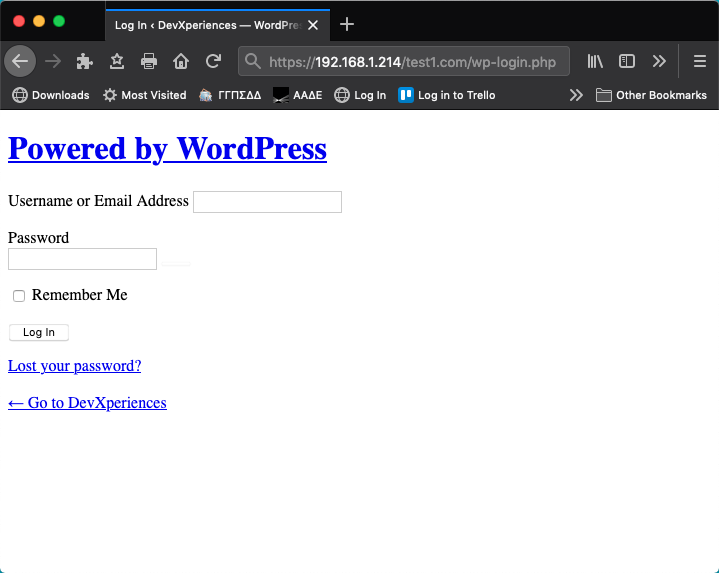Viewport: 719px width, 573px height.
Task: Open the ΑΑΔΕ bookmark
Action: point(297,95)
